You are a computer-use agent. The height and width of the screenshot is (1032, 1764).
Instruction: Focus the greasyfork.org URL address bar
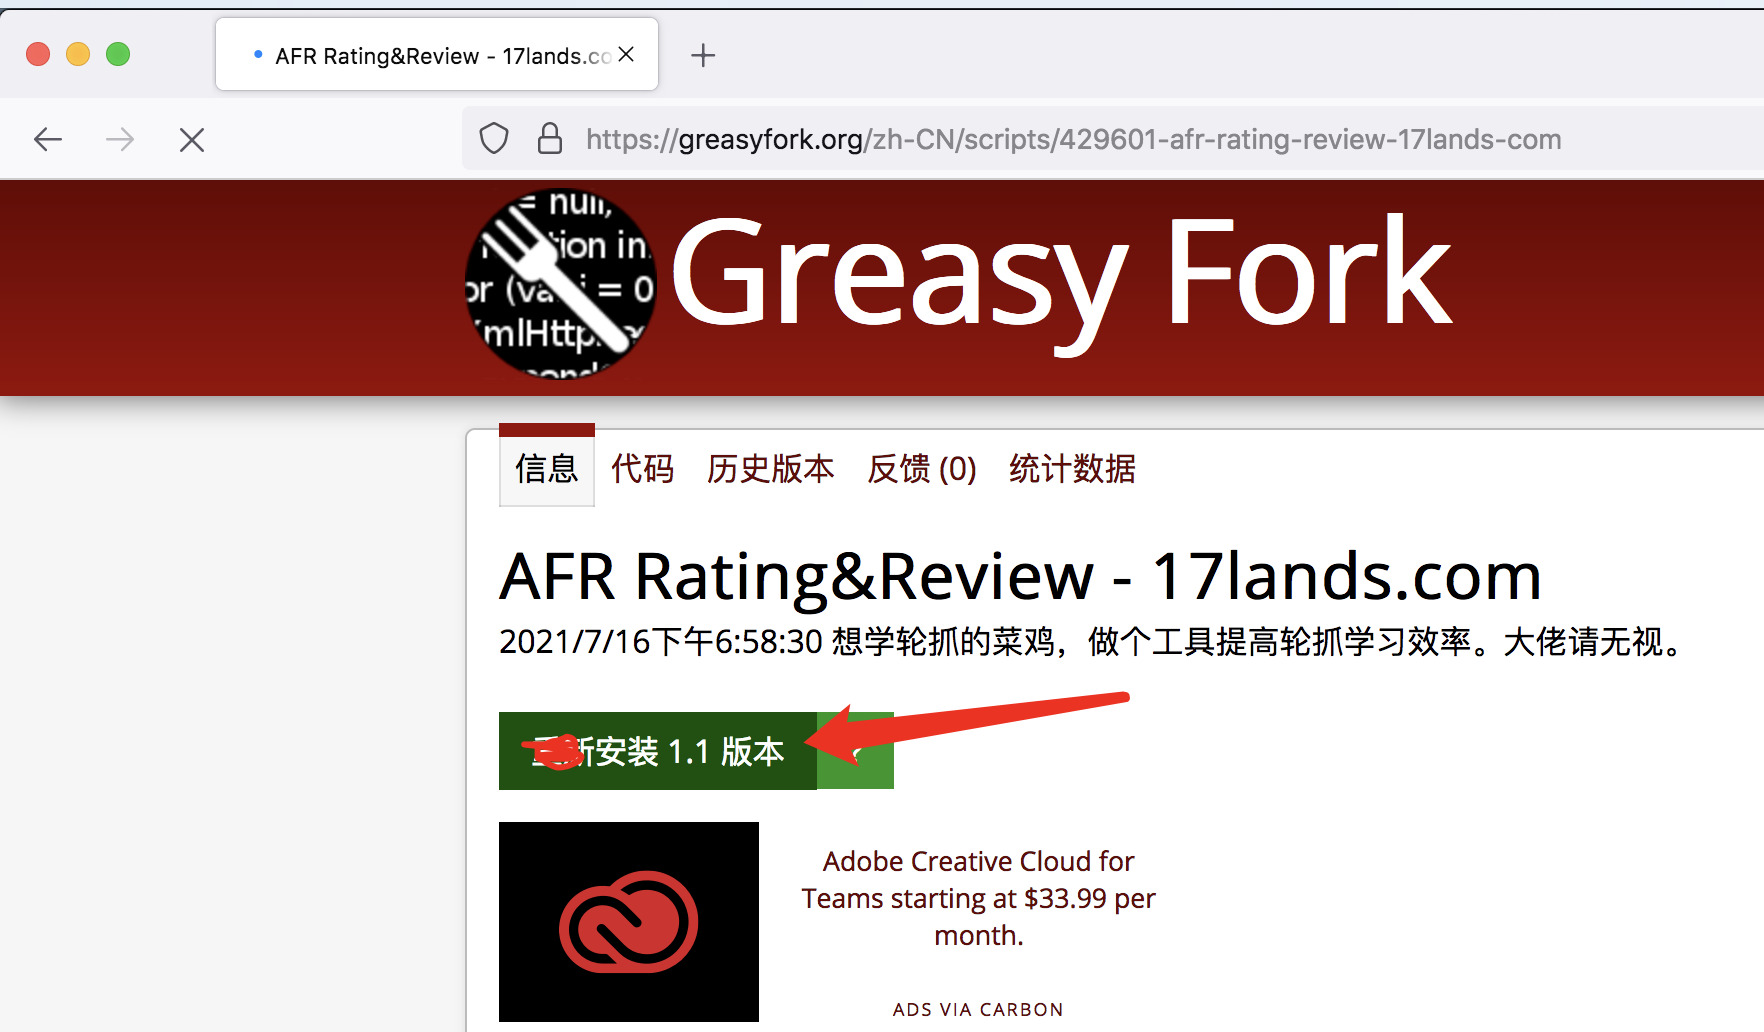1073,140
